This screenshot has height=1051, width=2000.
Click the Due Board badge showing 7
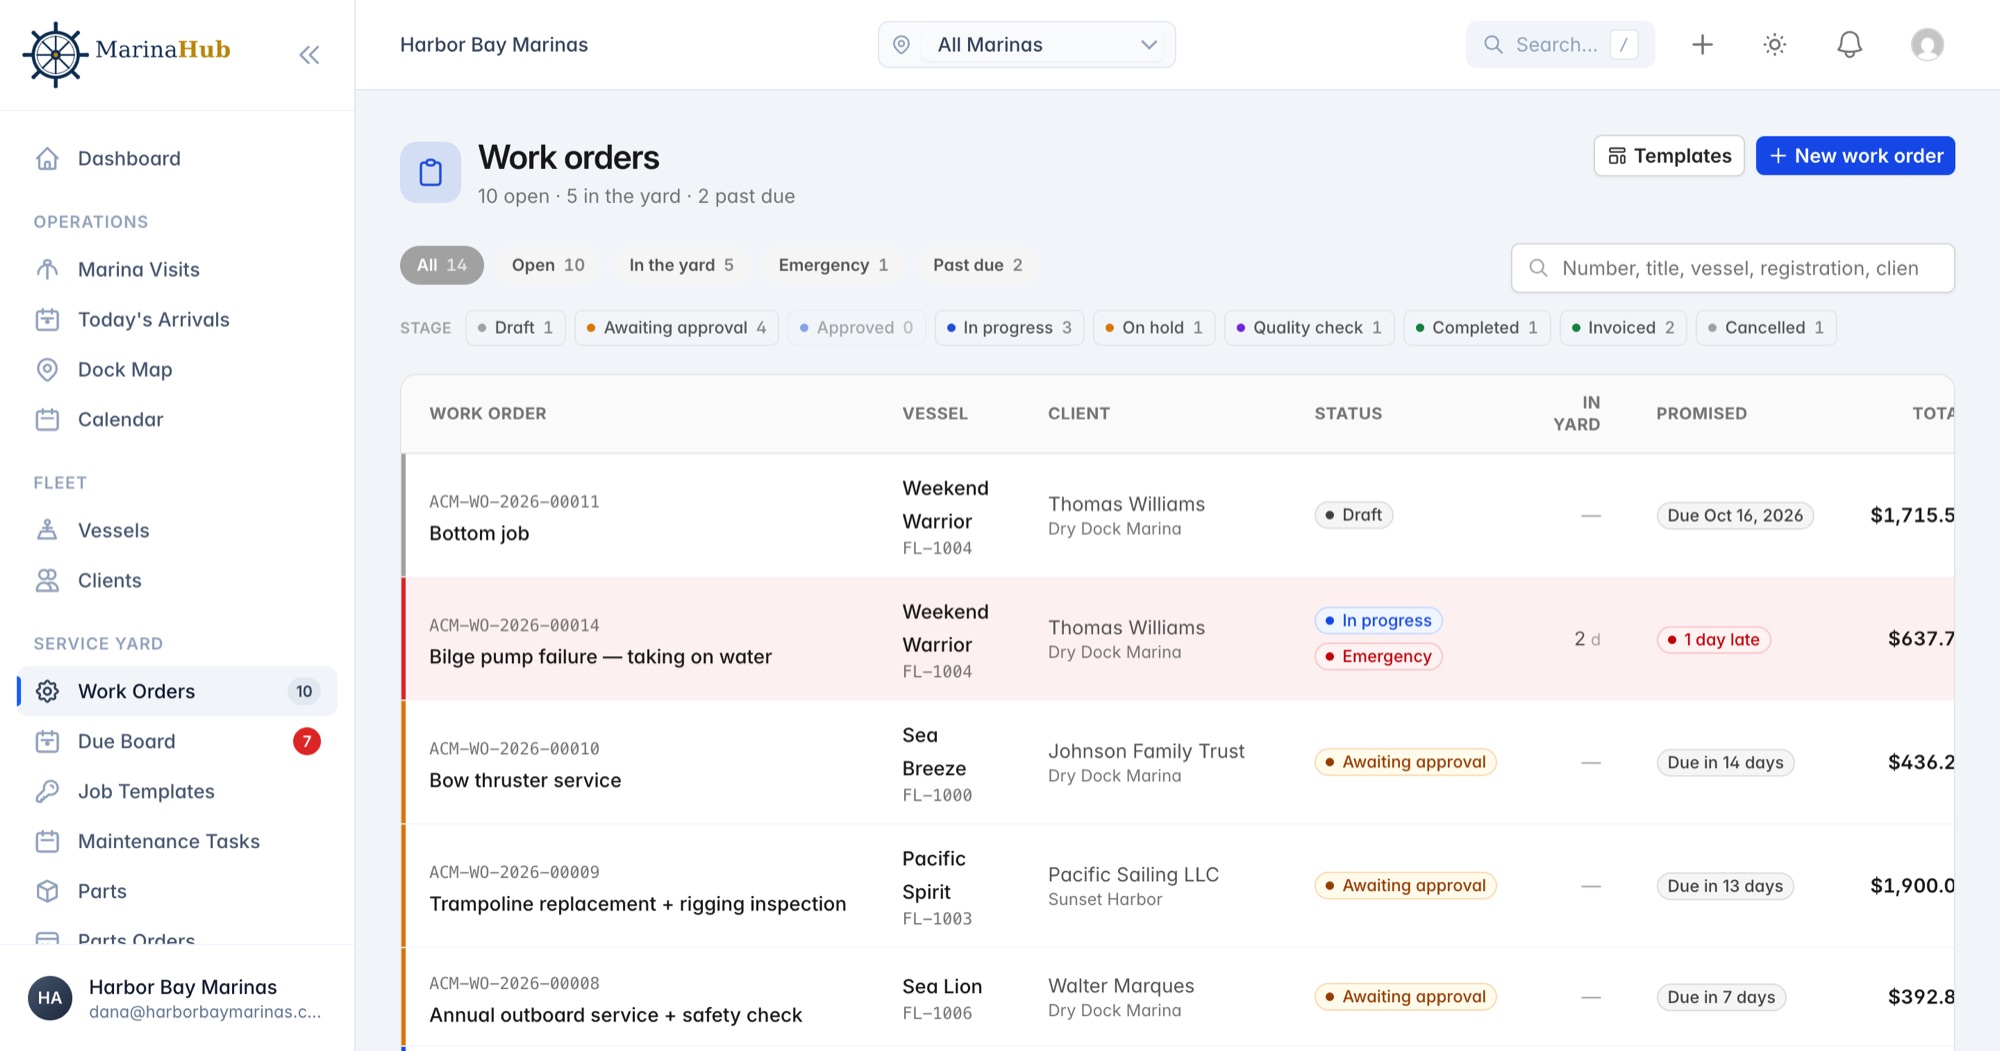[x=307, y=741]
